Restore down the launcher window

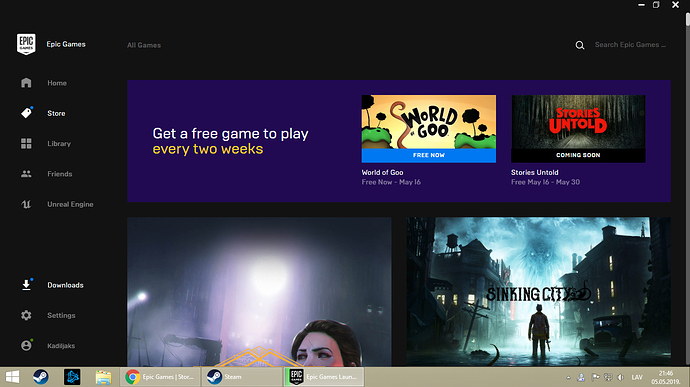pyautogui.click(x=656, y=5)
